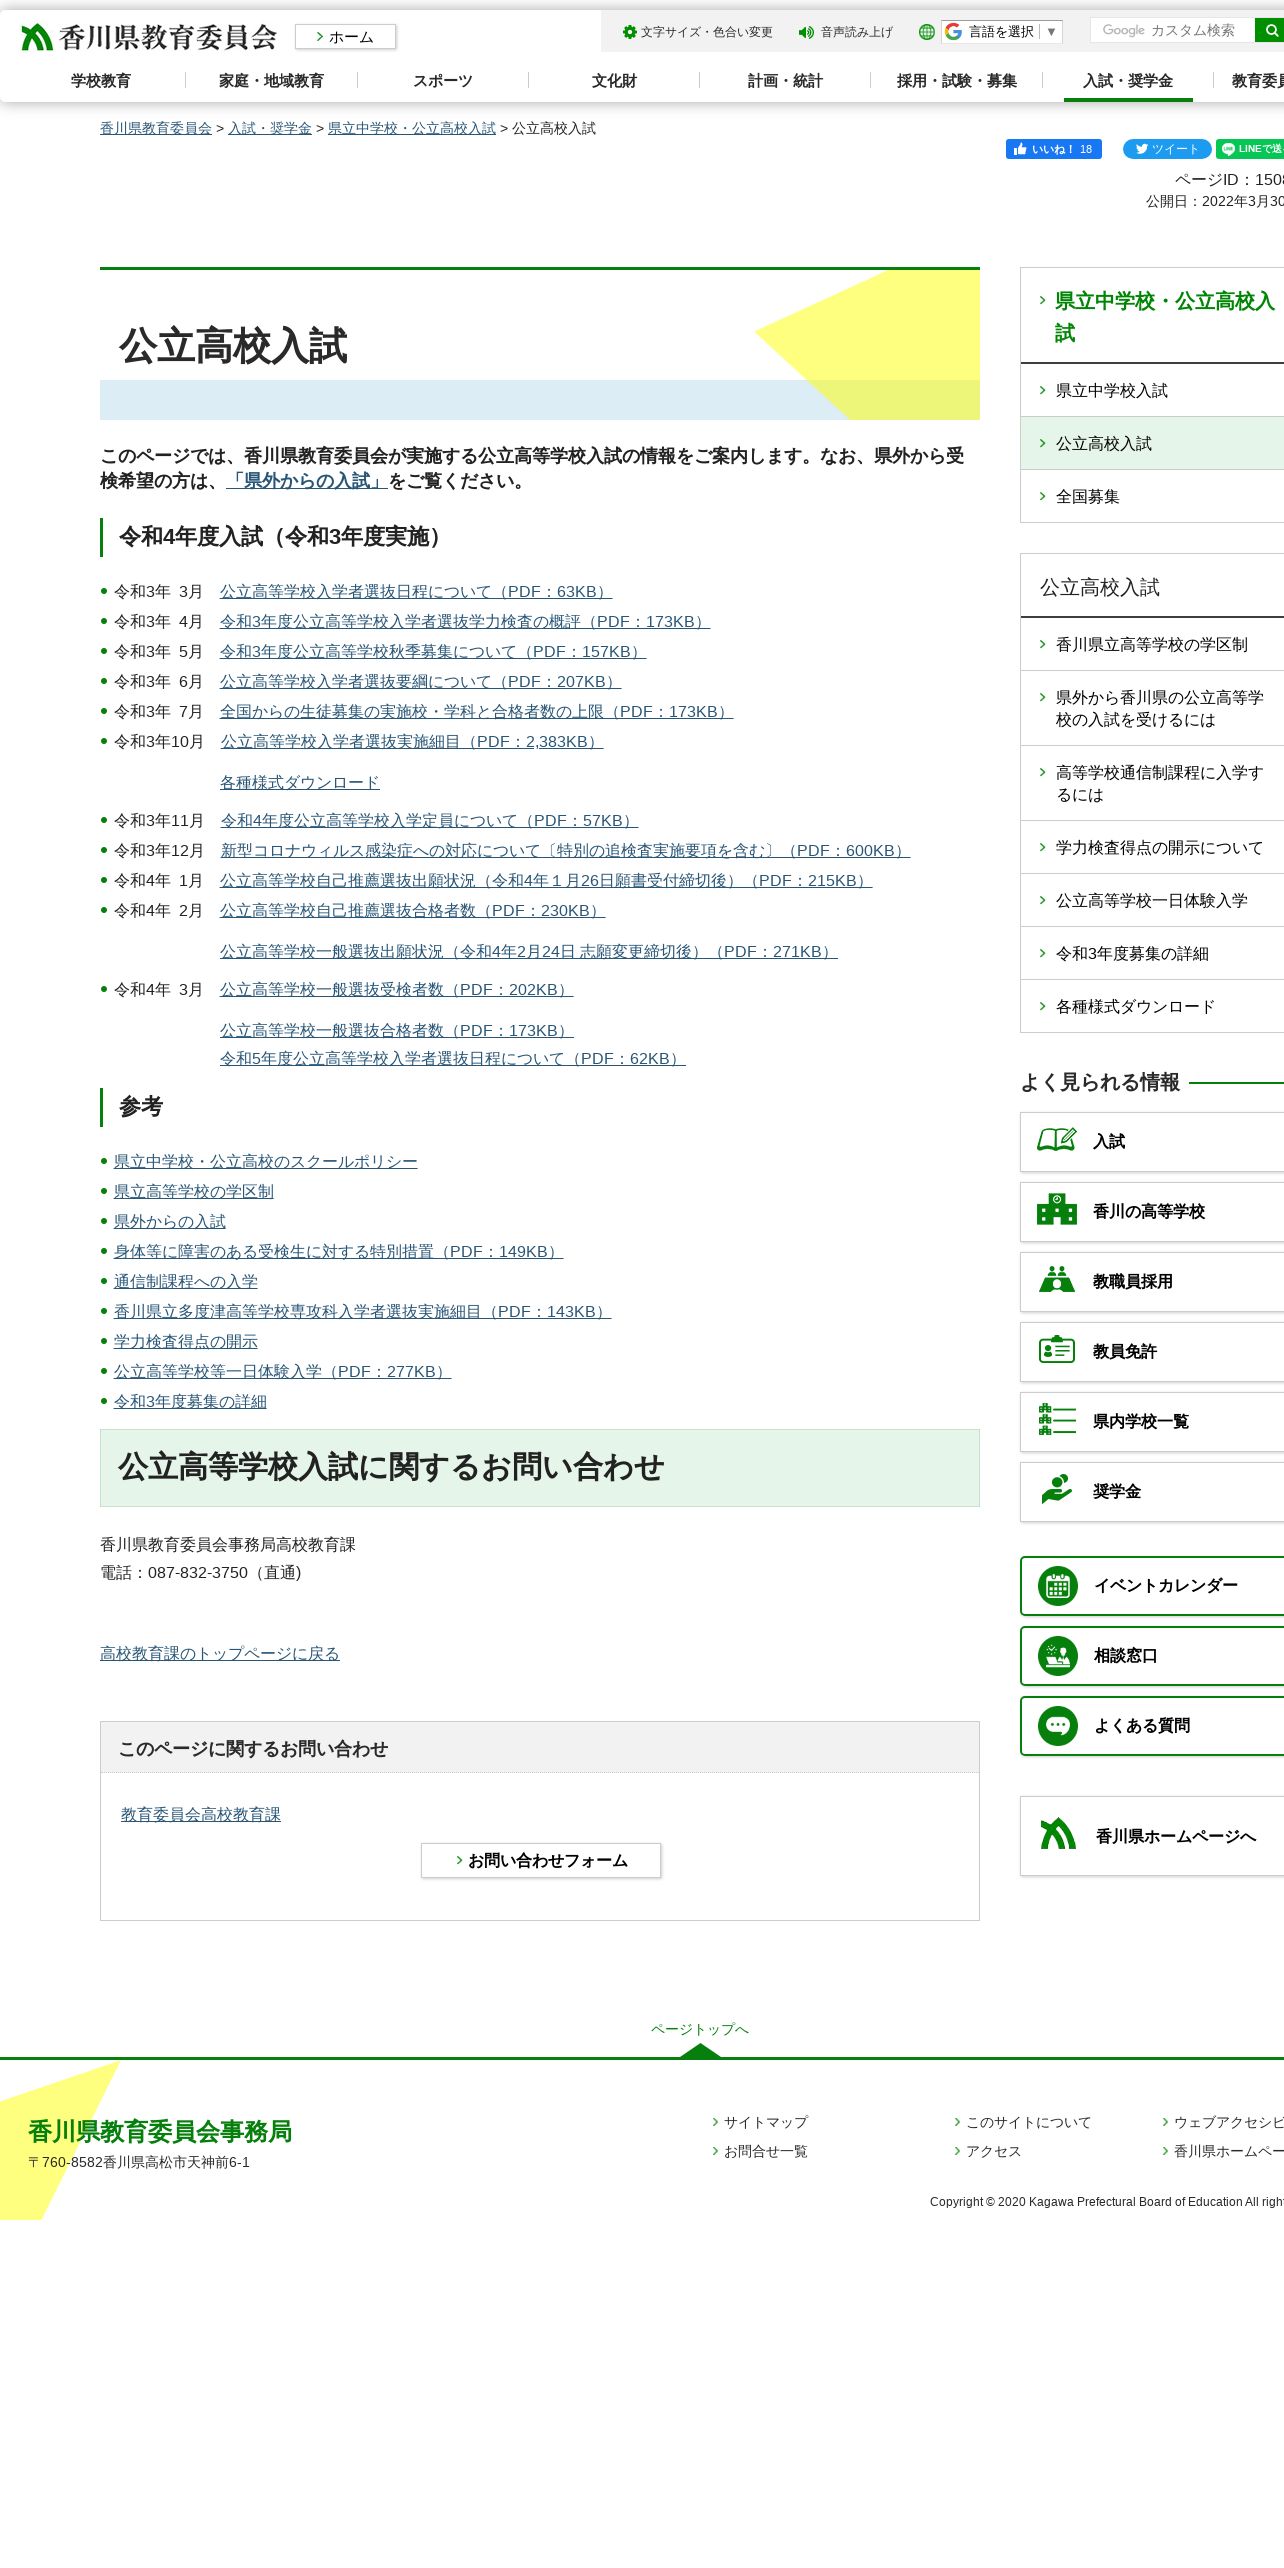Screen dimensions: 1284x2568
Task: Open 各種様式ダウンロード link in main list
Action: pos(300,783)
